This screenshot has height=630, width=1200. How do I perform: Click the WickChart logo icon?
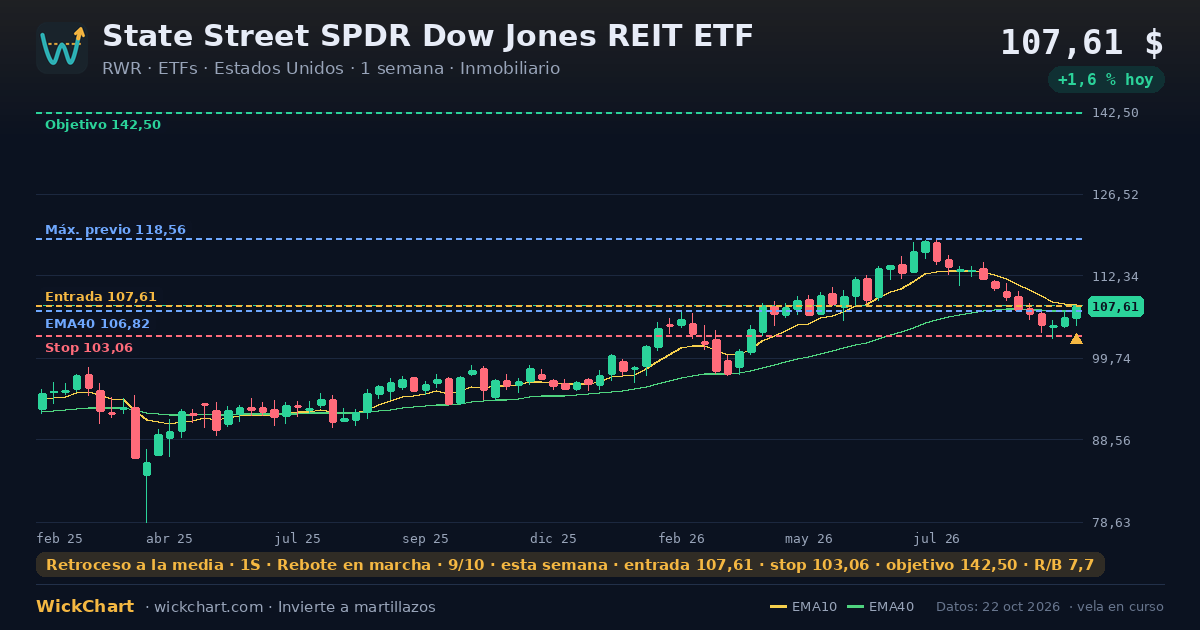coord(62,48)
